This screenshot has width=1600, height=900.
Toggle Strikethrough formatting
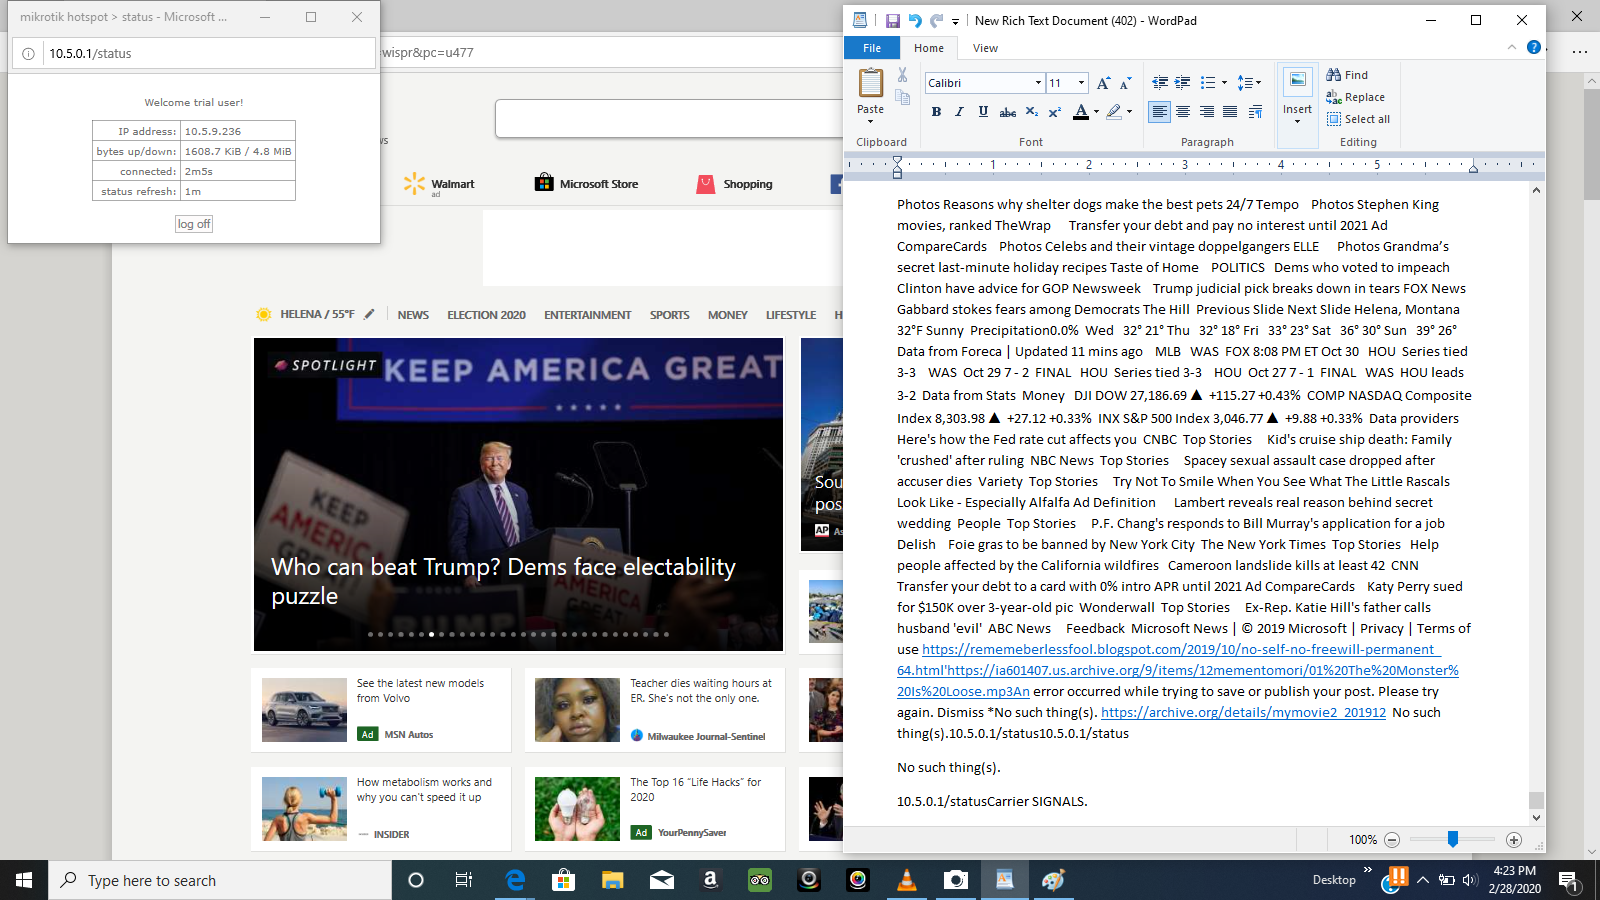1008,112
